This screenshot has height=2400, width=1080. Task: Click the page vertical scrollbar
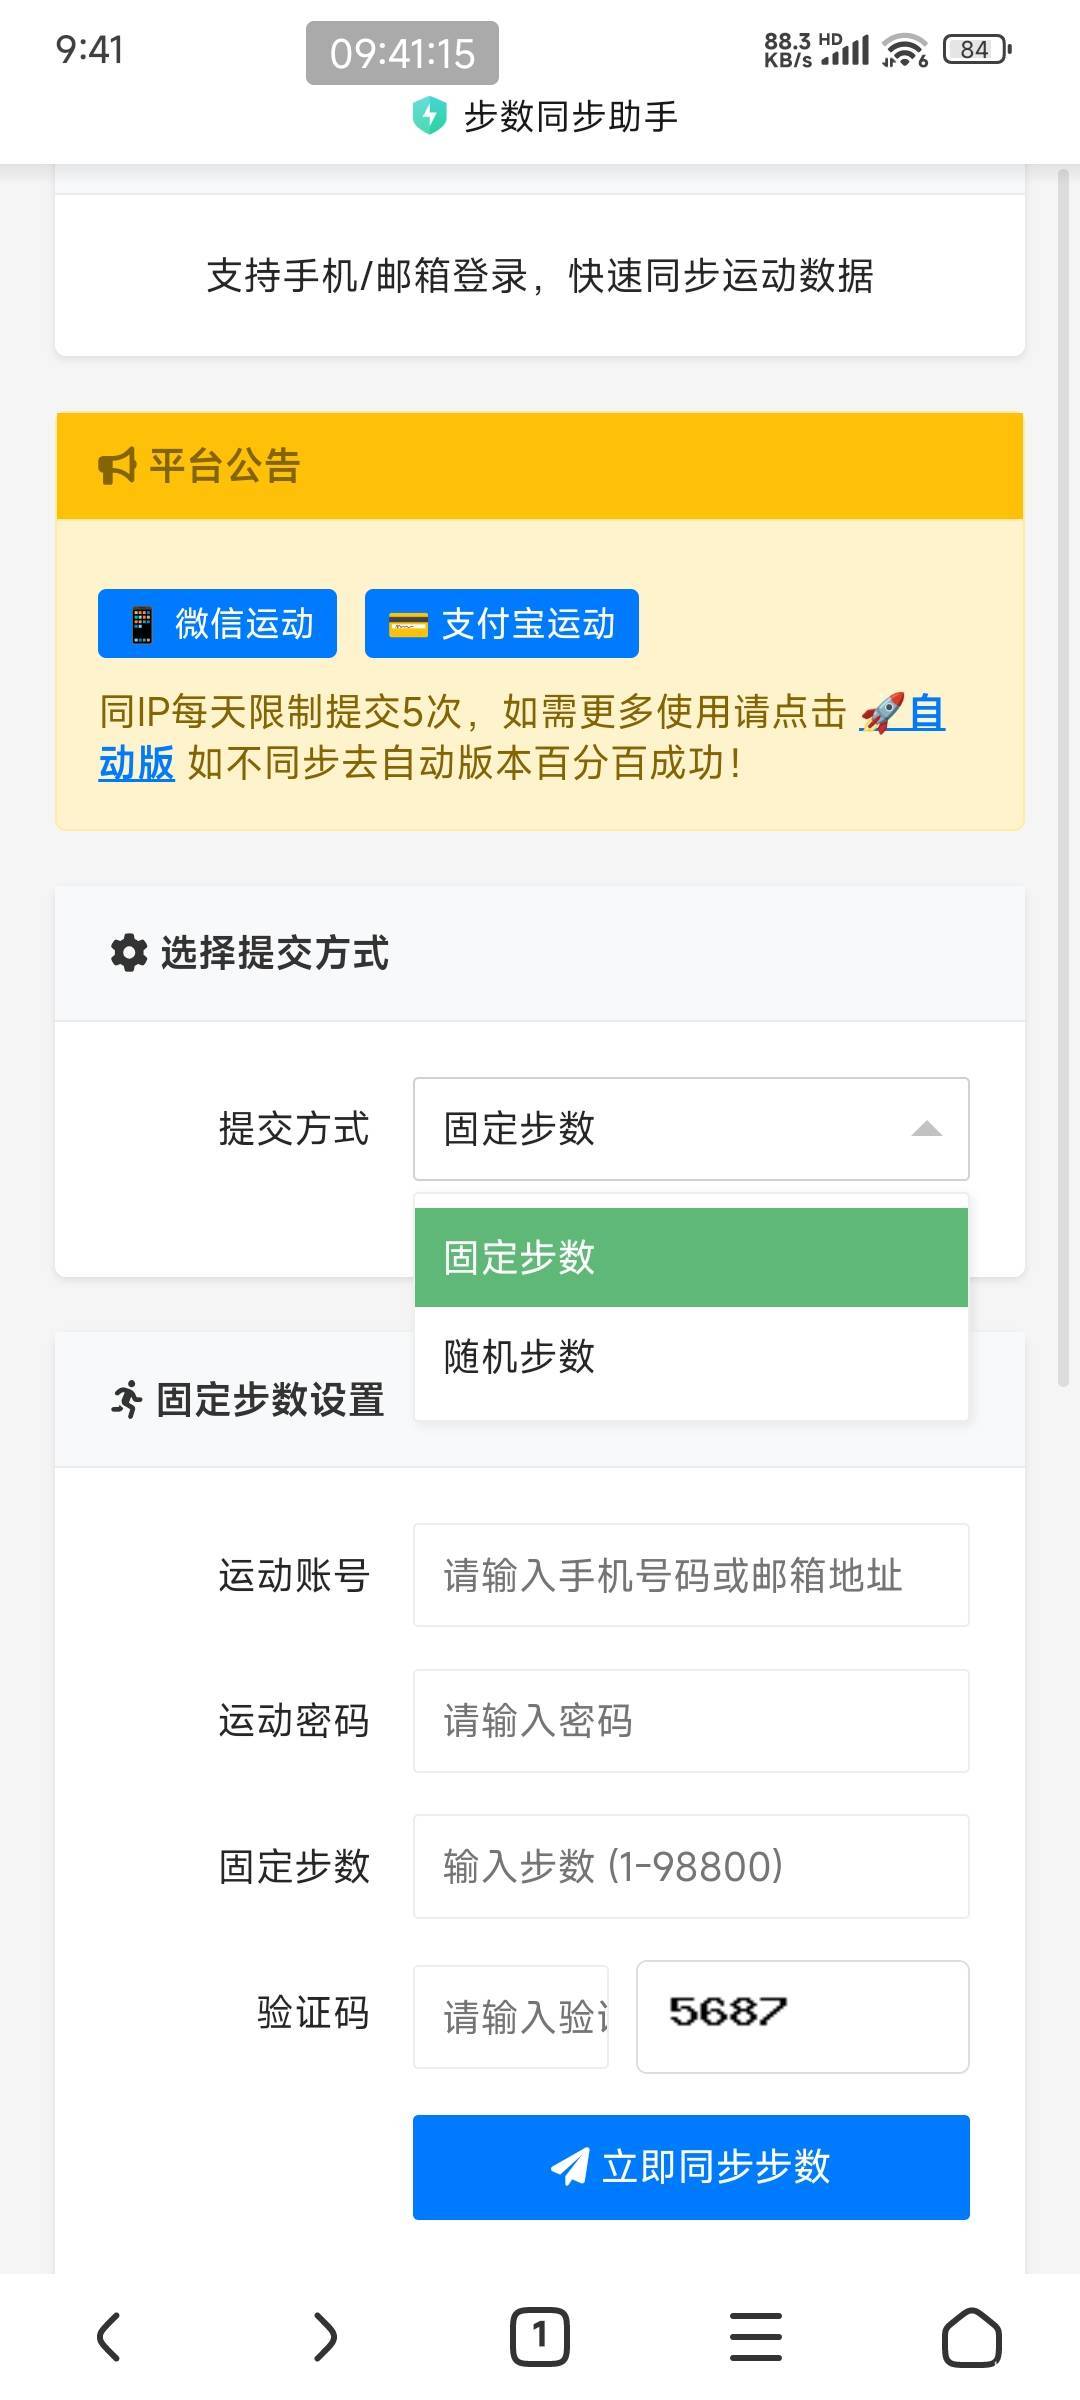tap(1063, 780)
